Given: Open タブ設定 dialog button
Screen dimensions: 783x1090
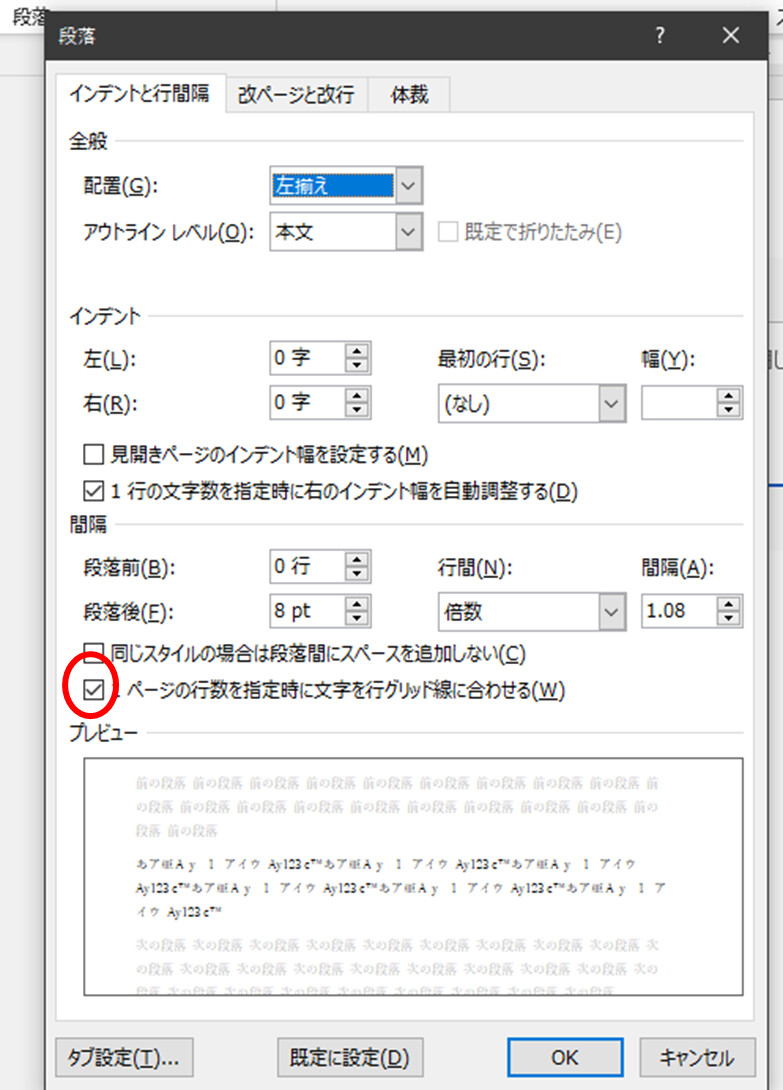Looking at the screenshot, I should point(124,1057).
